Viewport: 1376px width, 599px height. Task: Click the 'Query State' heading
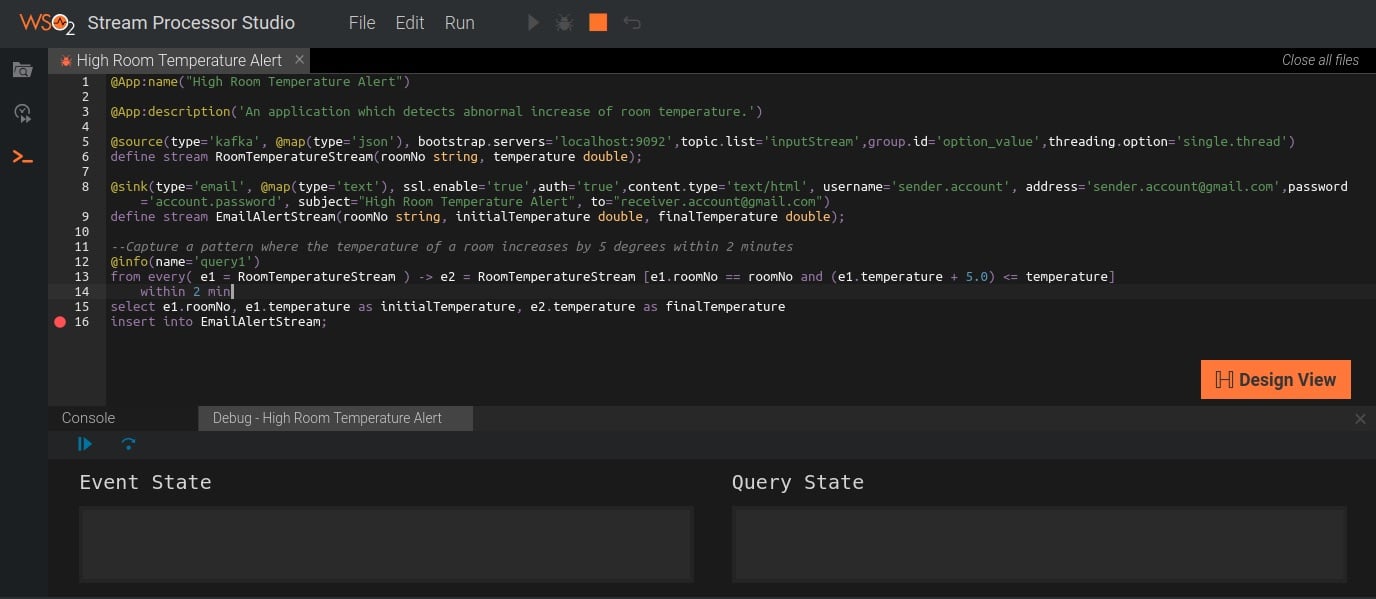coord(798,482)
